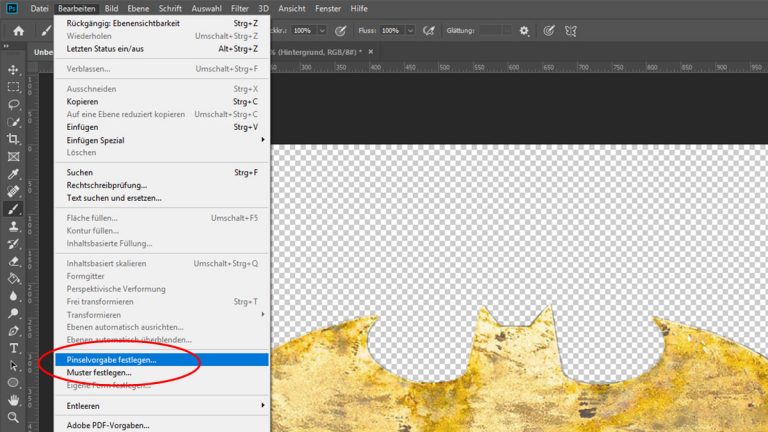Close the open document tab

(x=372, y=51)
